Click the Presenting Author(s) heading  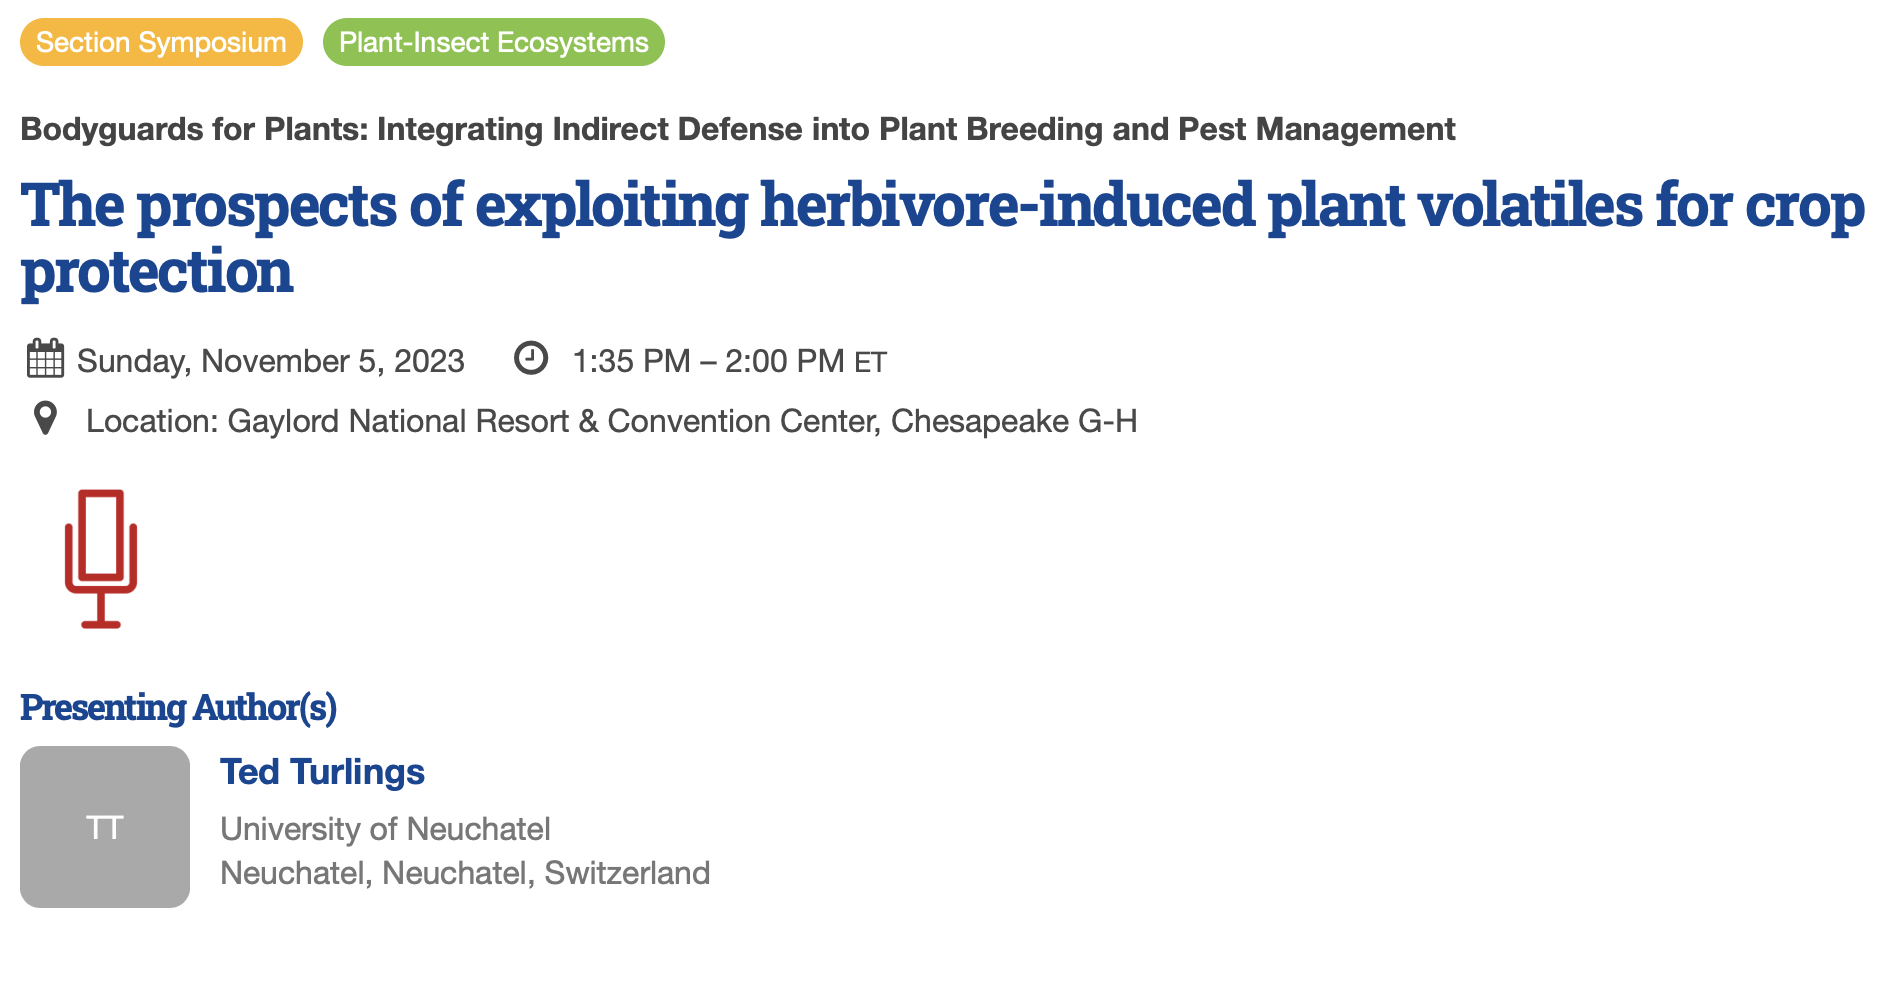tap(178, 707)
